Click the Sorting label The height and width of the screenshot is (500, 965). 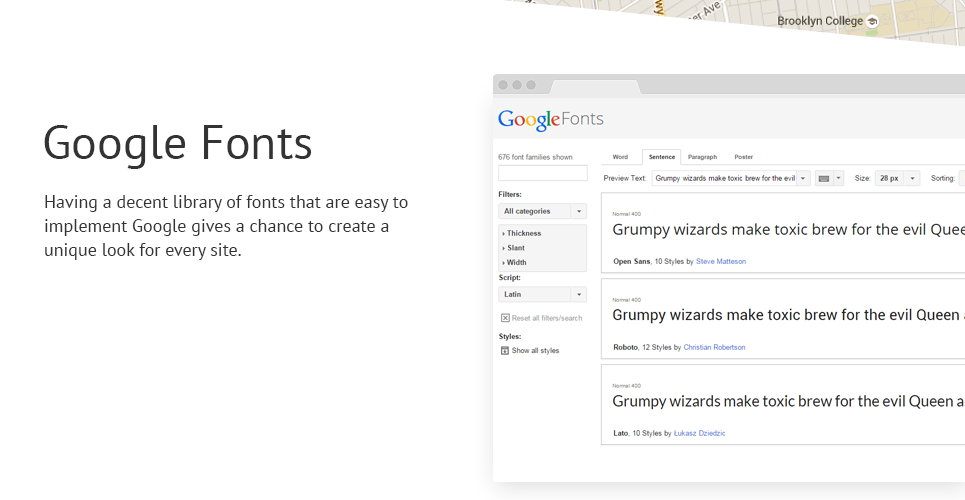click(x=942, y=179)
